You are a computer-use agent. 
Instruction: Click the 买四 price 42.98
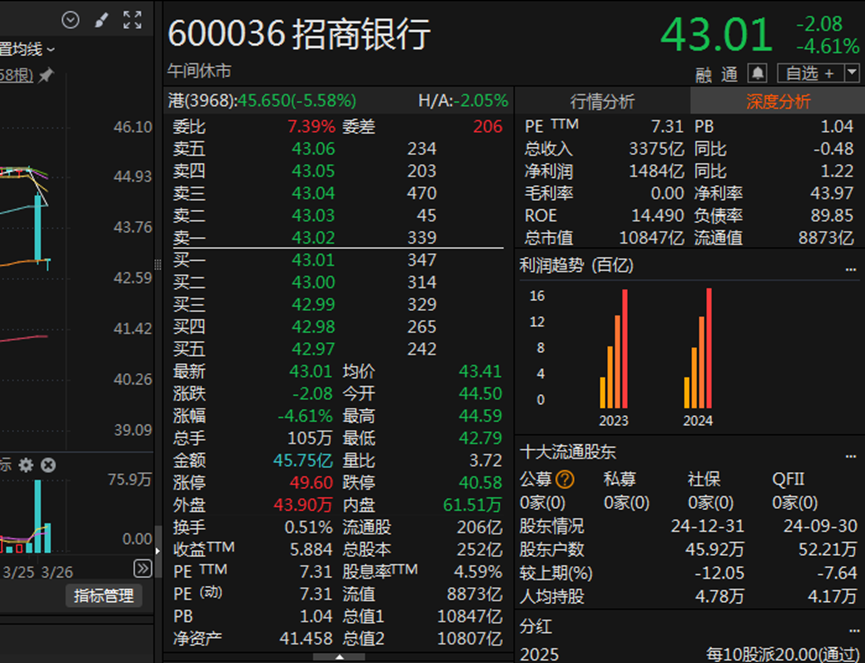[313, 327]
